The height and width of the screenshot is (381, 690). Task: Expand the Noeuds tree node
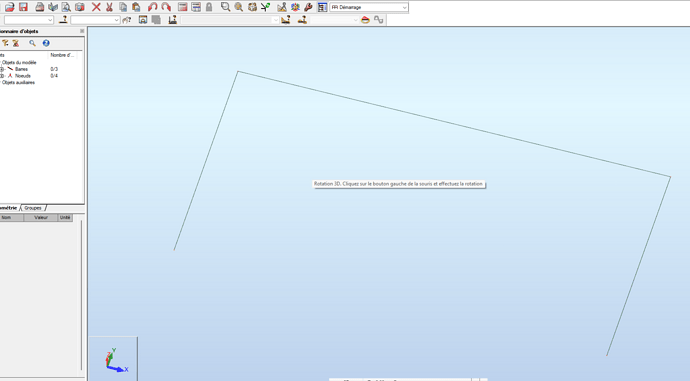(x=2, y=76)
